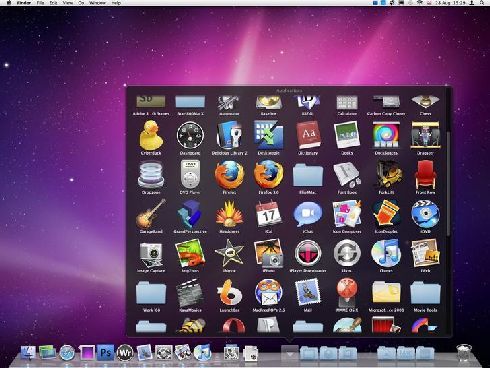Open iChat from the Applications grid
Image resolution: width=490 pixels, height=368 pixels.
click(308, 214)
